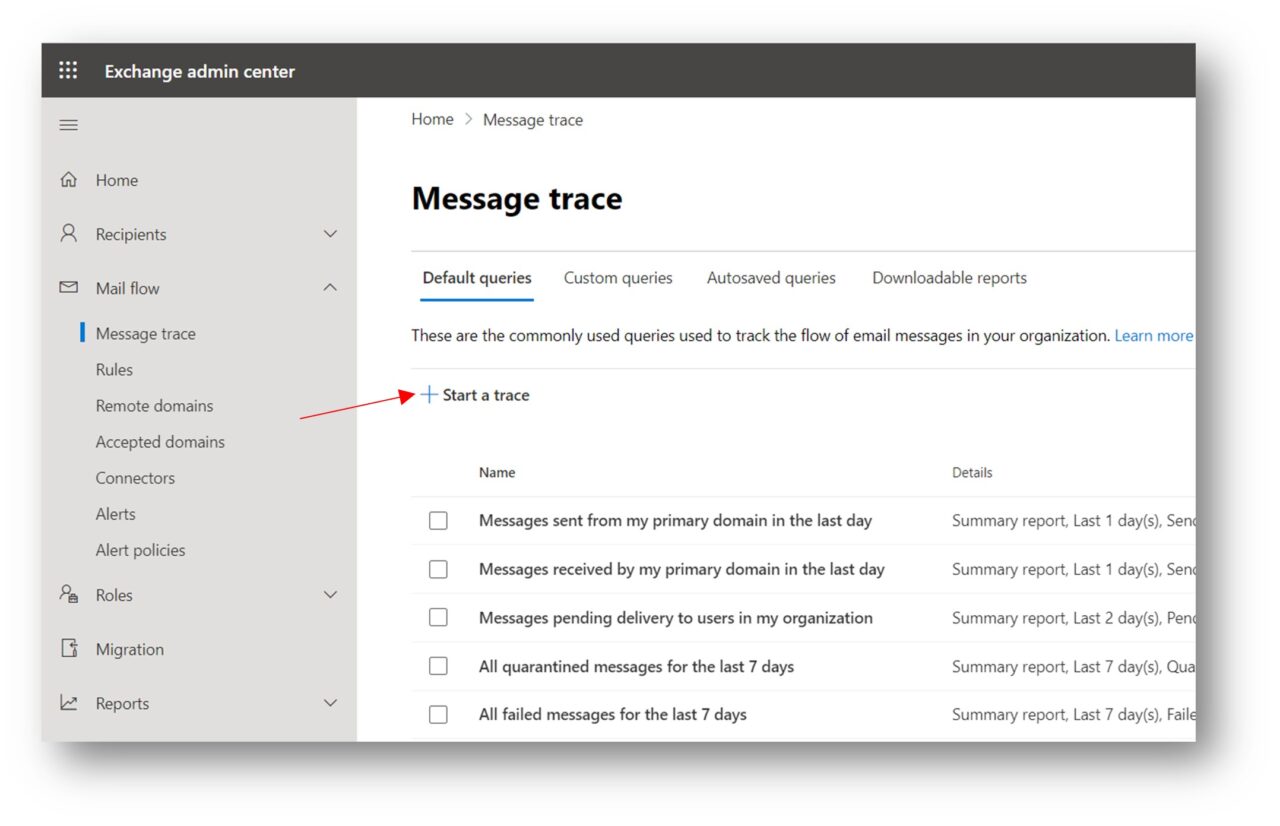Open the Downloadable reports tab
Screen dimensions: 1280x826
point(948,278)
